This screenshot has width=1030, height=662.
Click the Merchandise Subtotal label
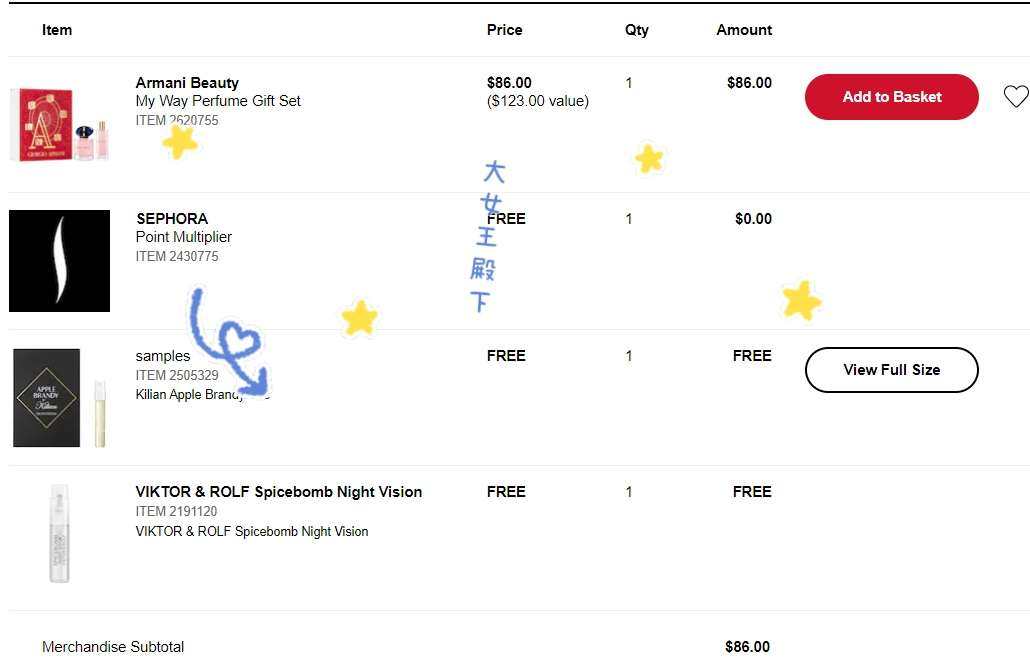point(113,647)
